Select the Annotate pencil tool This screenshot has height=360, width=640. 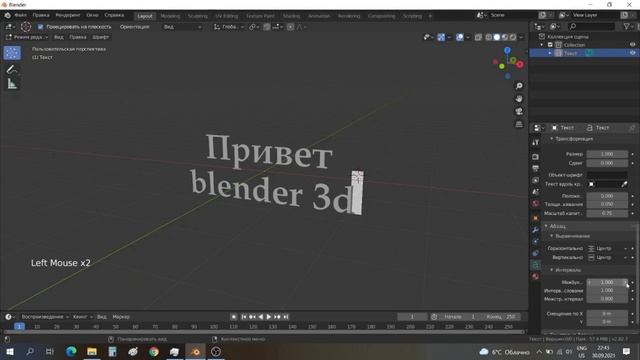pyautogui.click(x=11, y=69)
